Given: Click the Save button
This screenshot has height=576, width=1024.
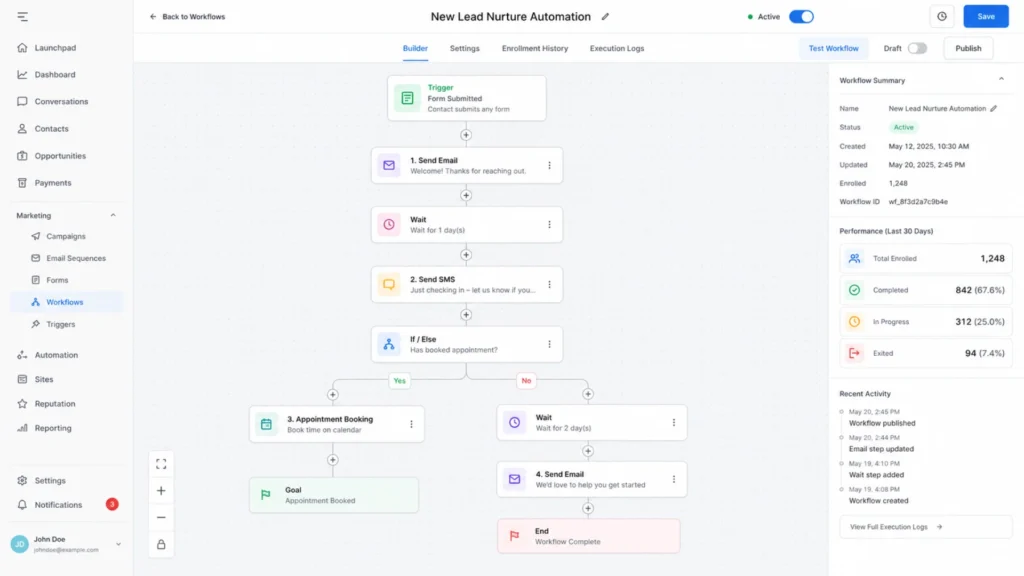Looking at the screenshot, I should click(986, 16).
